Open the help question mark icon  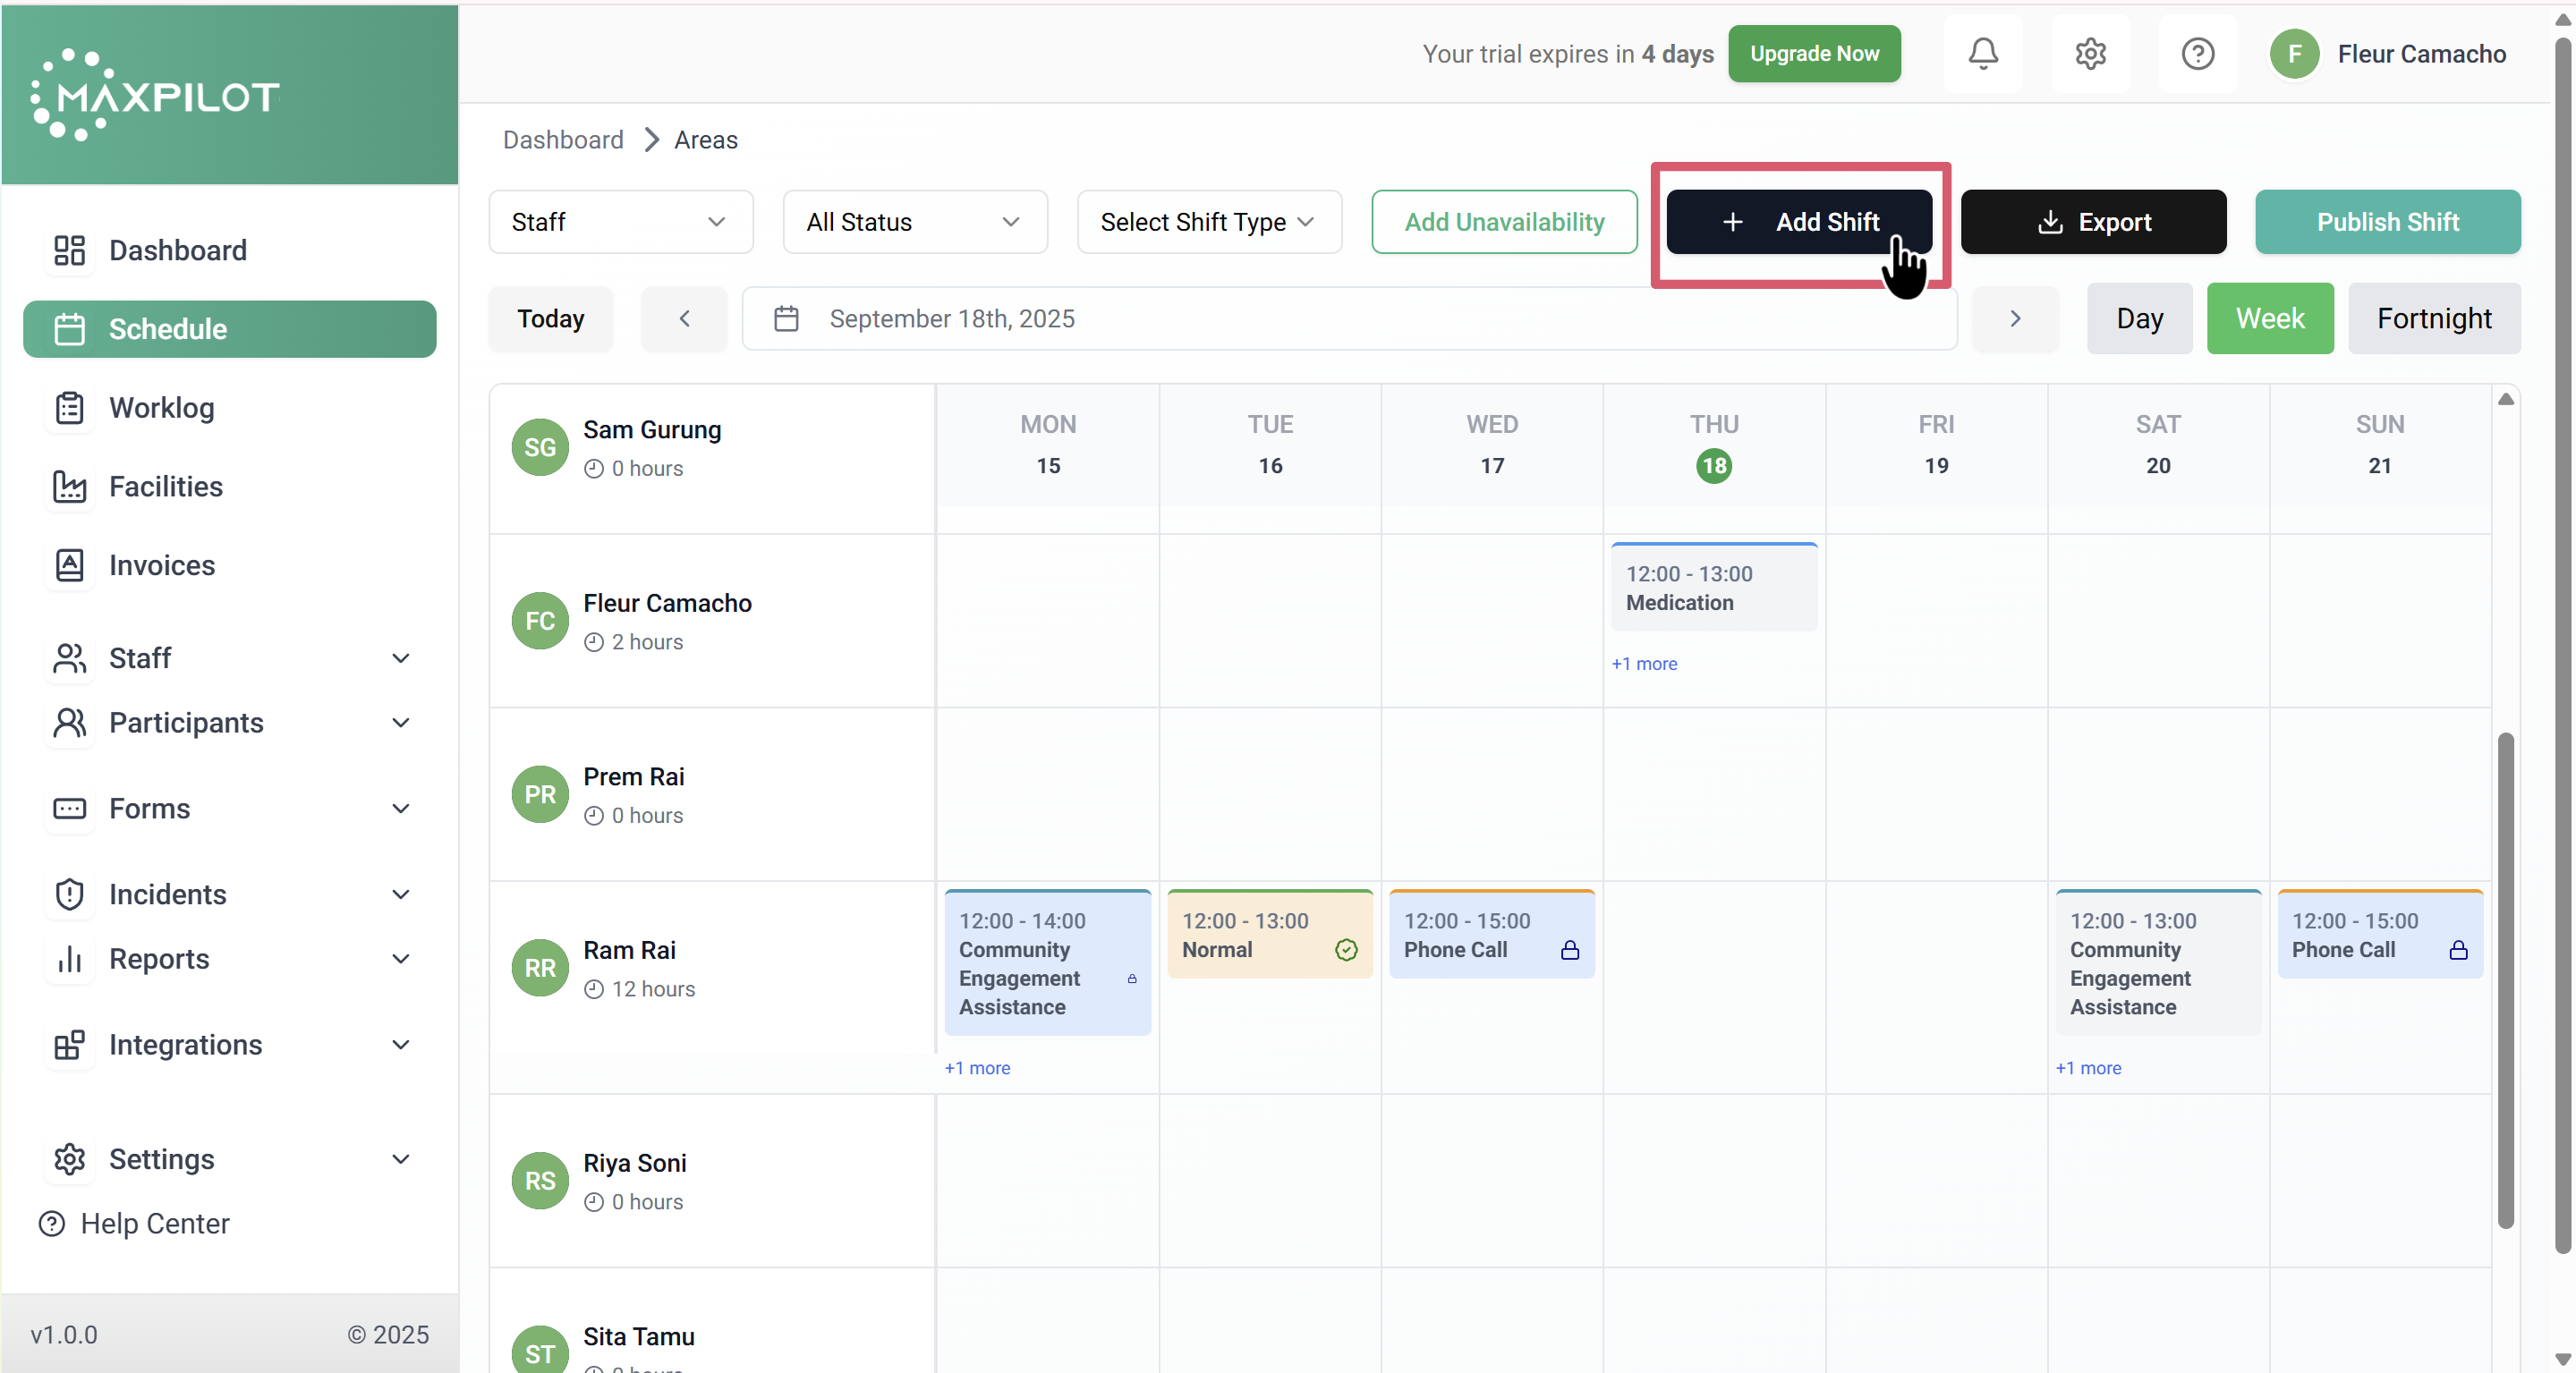click(2197, 53)
